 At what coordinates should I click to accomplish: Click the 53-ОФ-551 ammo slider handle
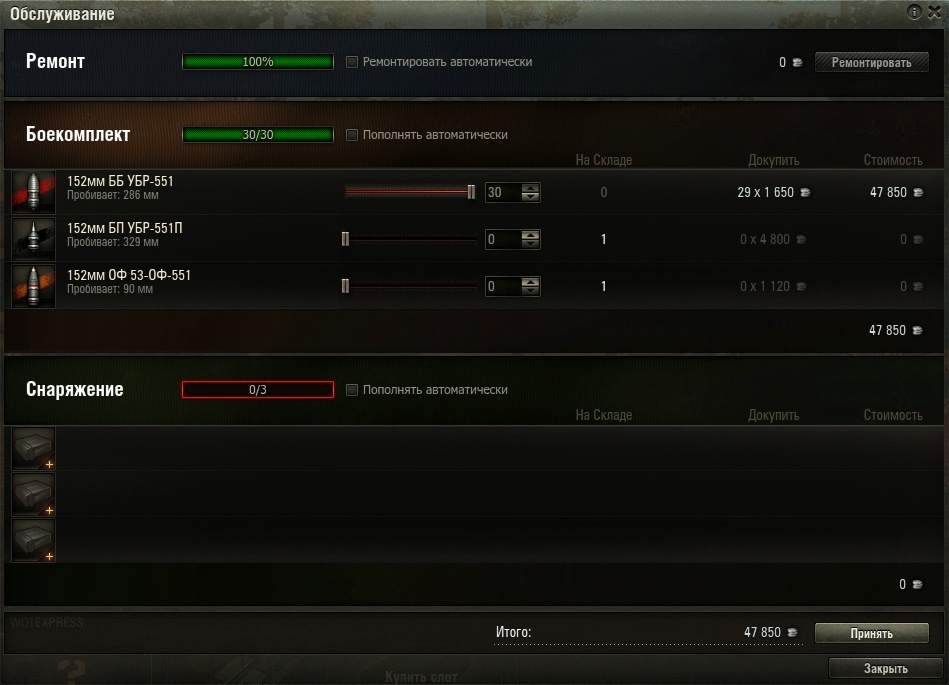(345, 286)
